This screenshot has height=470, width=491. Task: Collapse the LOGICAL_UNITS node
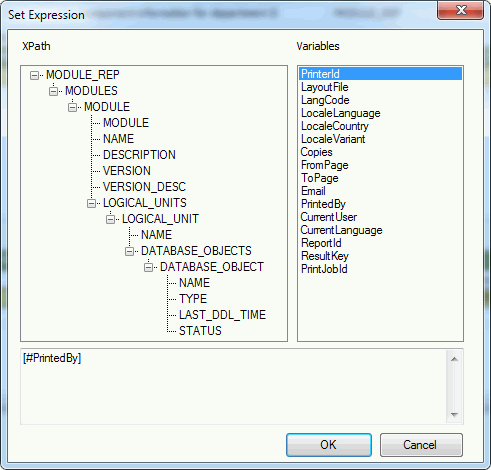click(x=91, y=203)
